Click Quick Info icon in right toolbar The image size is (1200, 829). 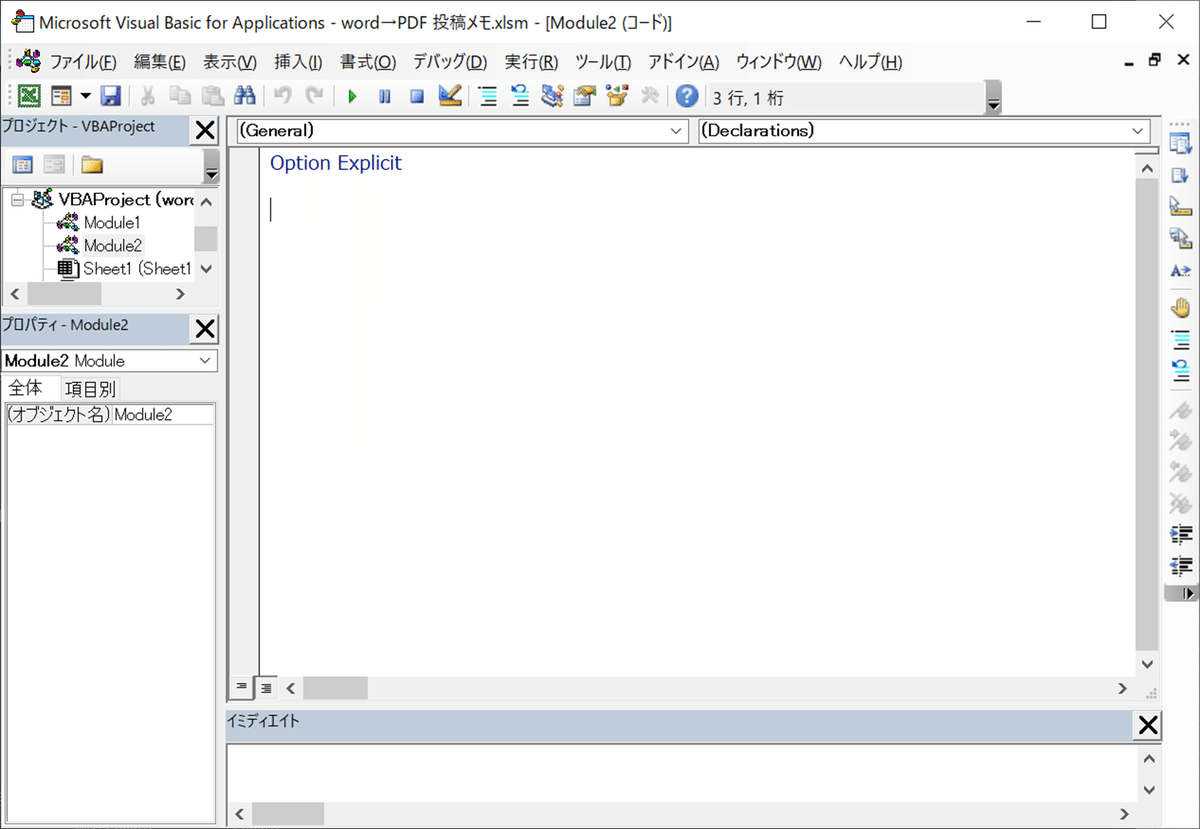pos(1181,206)
